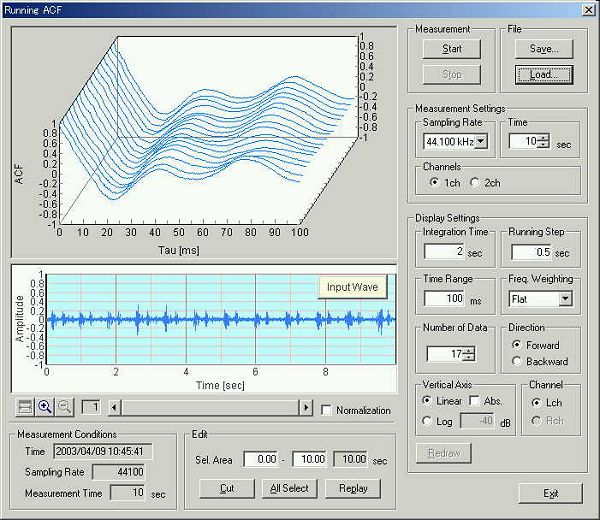Select the Lch channel radio button
Viewport: 600px width, 520px height.
pos(536,403)
